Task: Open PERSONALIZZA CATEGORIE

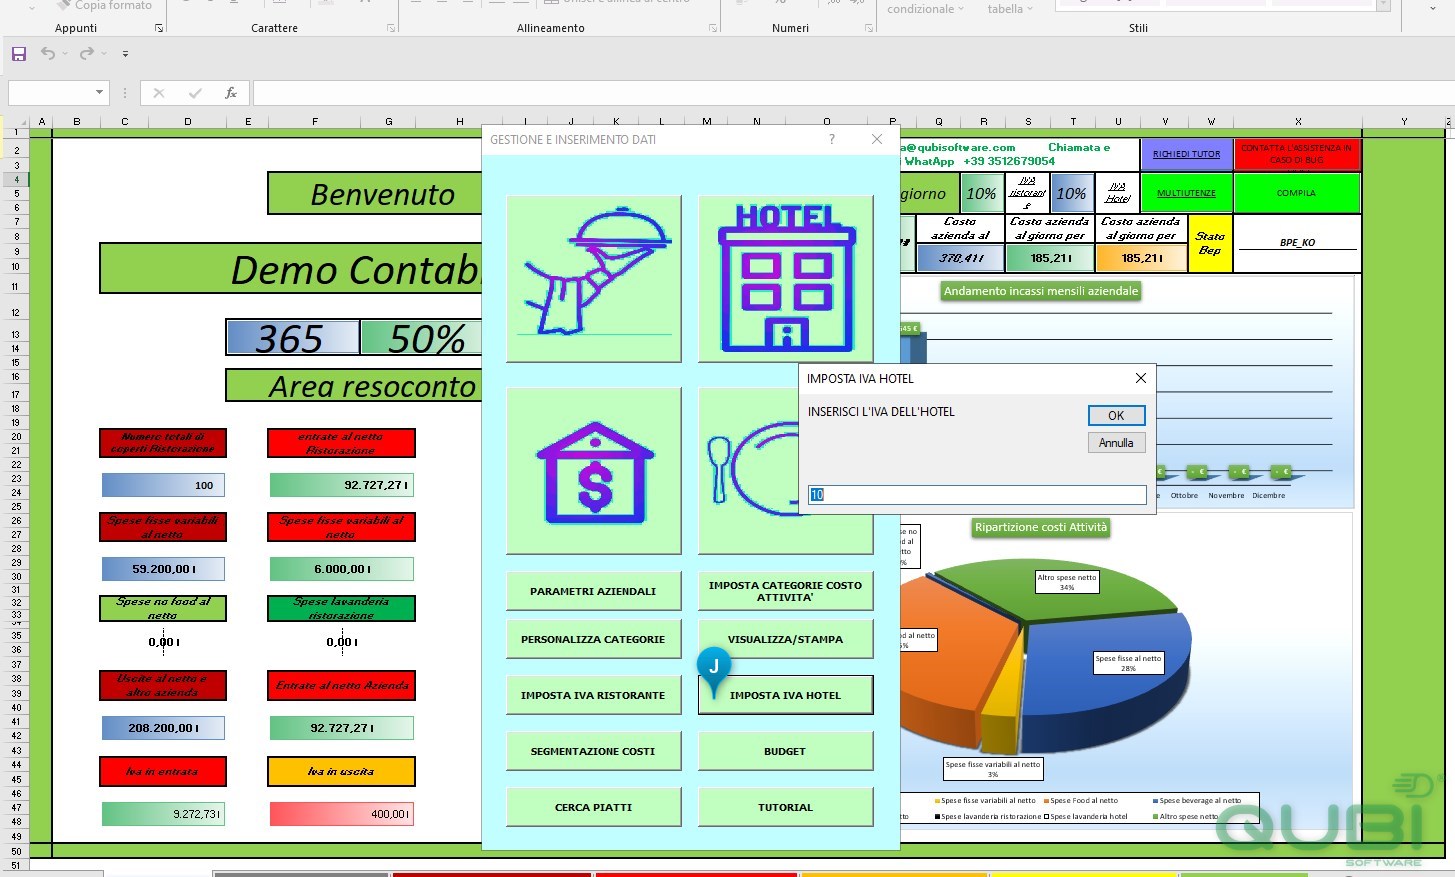Action: pyautogui.click(x=593, y=639)
